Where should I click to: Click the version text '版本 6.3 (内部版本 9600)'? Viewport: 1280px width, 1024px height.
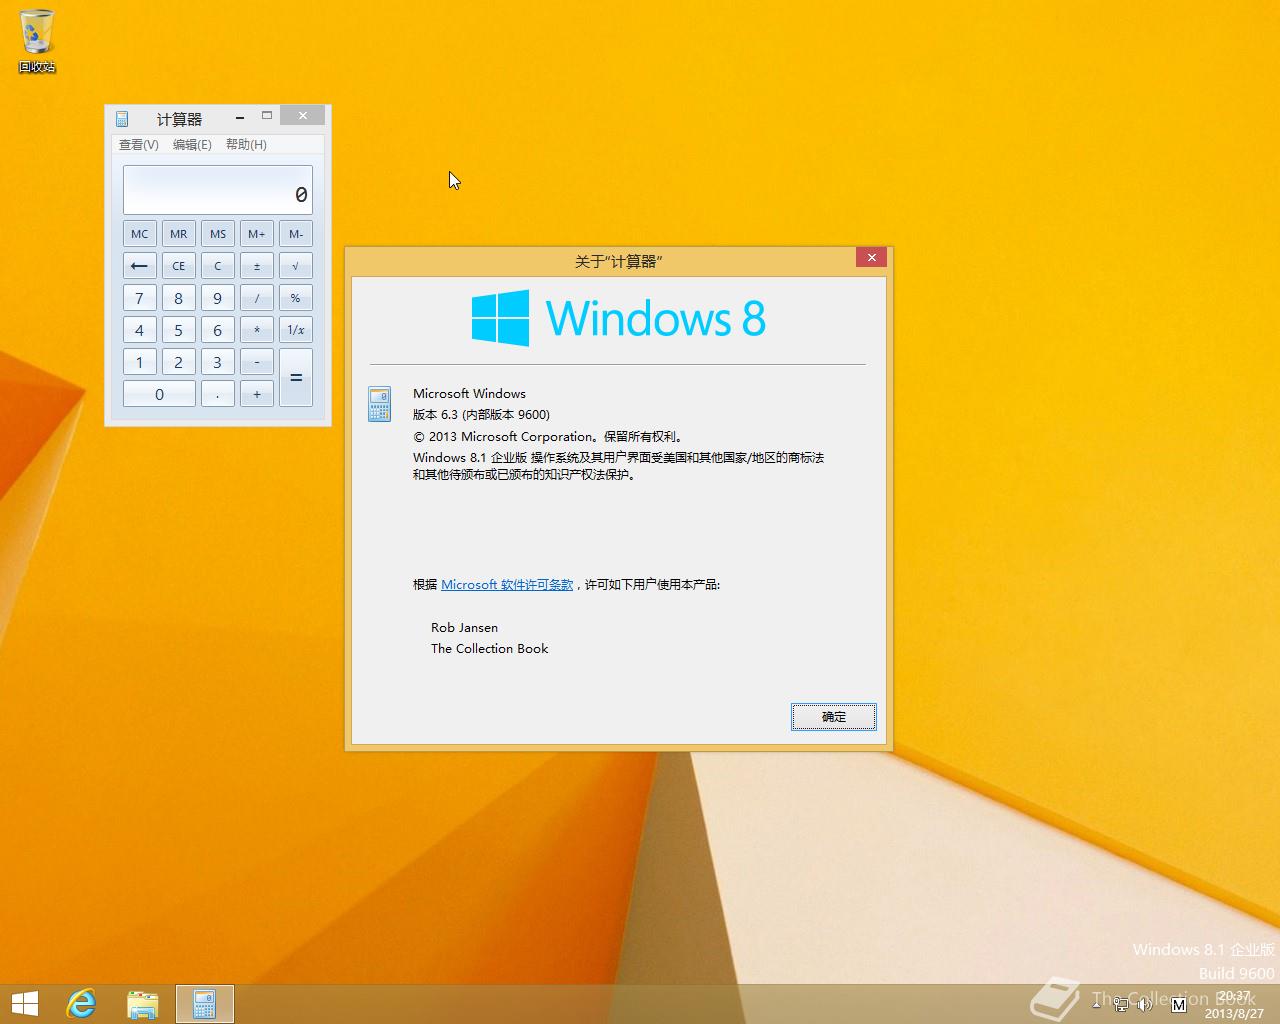coord(481,414)
